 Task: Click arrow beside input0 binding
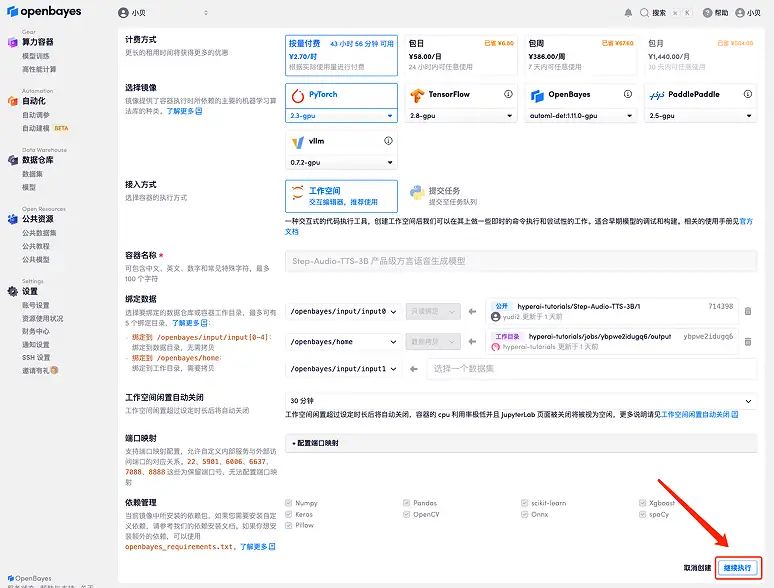(x=472, y=312)
